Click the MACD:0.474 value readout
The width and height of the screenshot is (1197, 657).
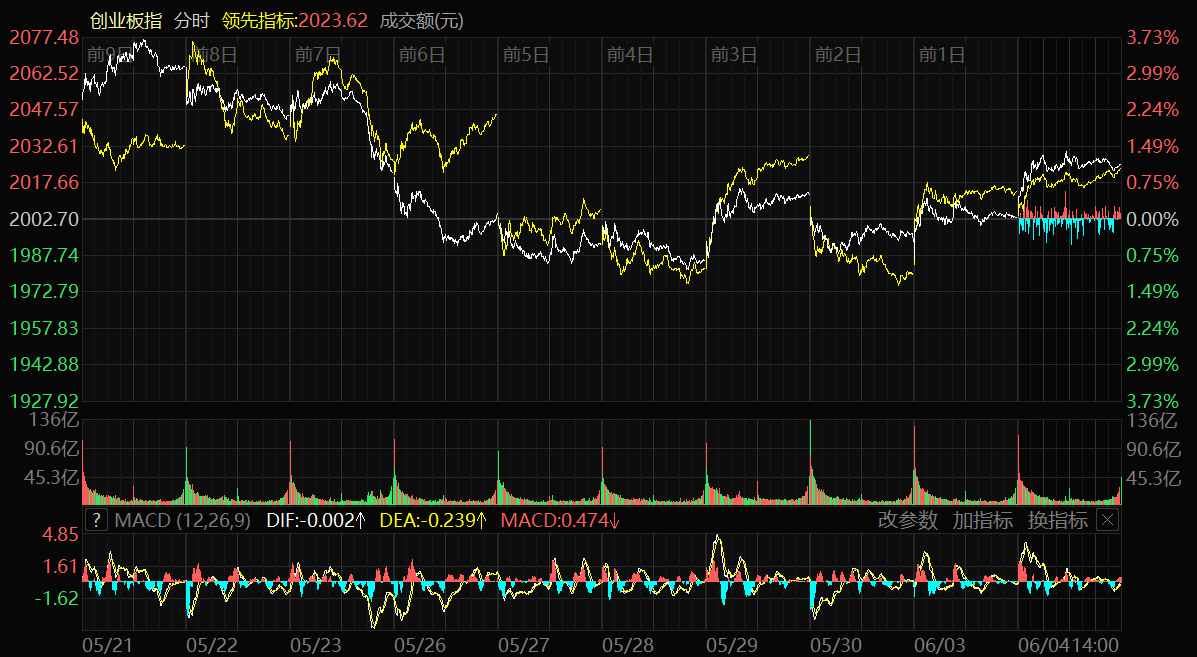[x=560, y=520]
